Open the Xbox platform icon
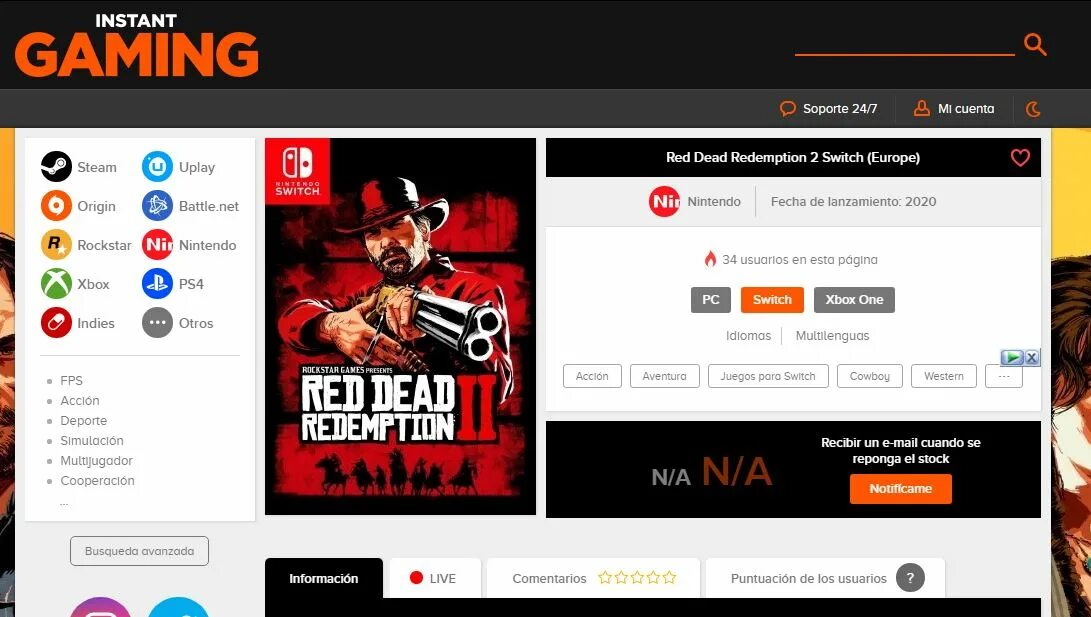1091x617 pixels. click(56, 284)
